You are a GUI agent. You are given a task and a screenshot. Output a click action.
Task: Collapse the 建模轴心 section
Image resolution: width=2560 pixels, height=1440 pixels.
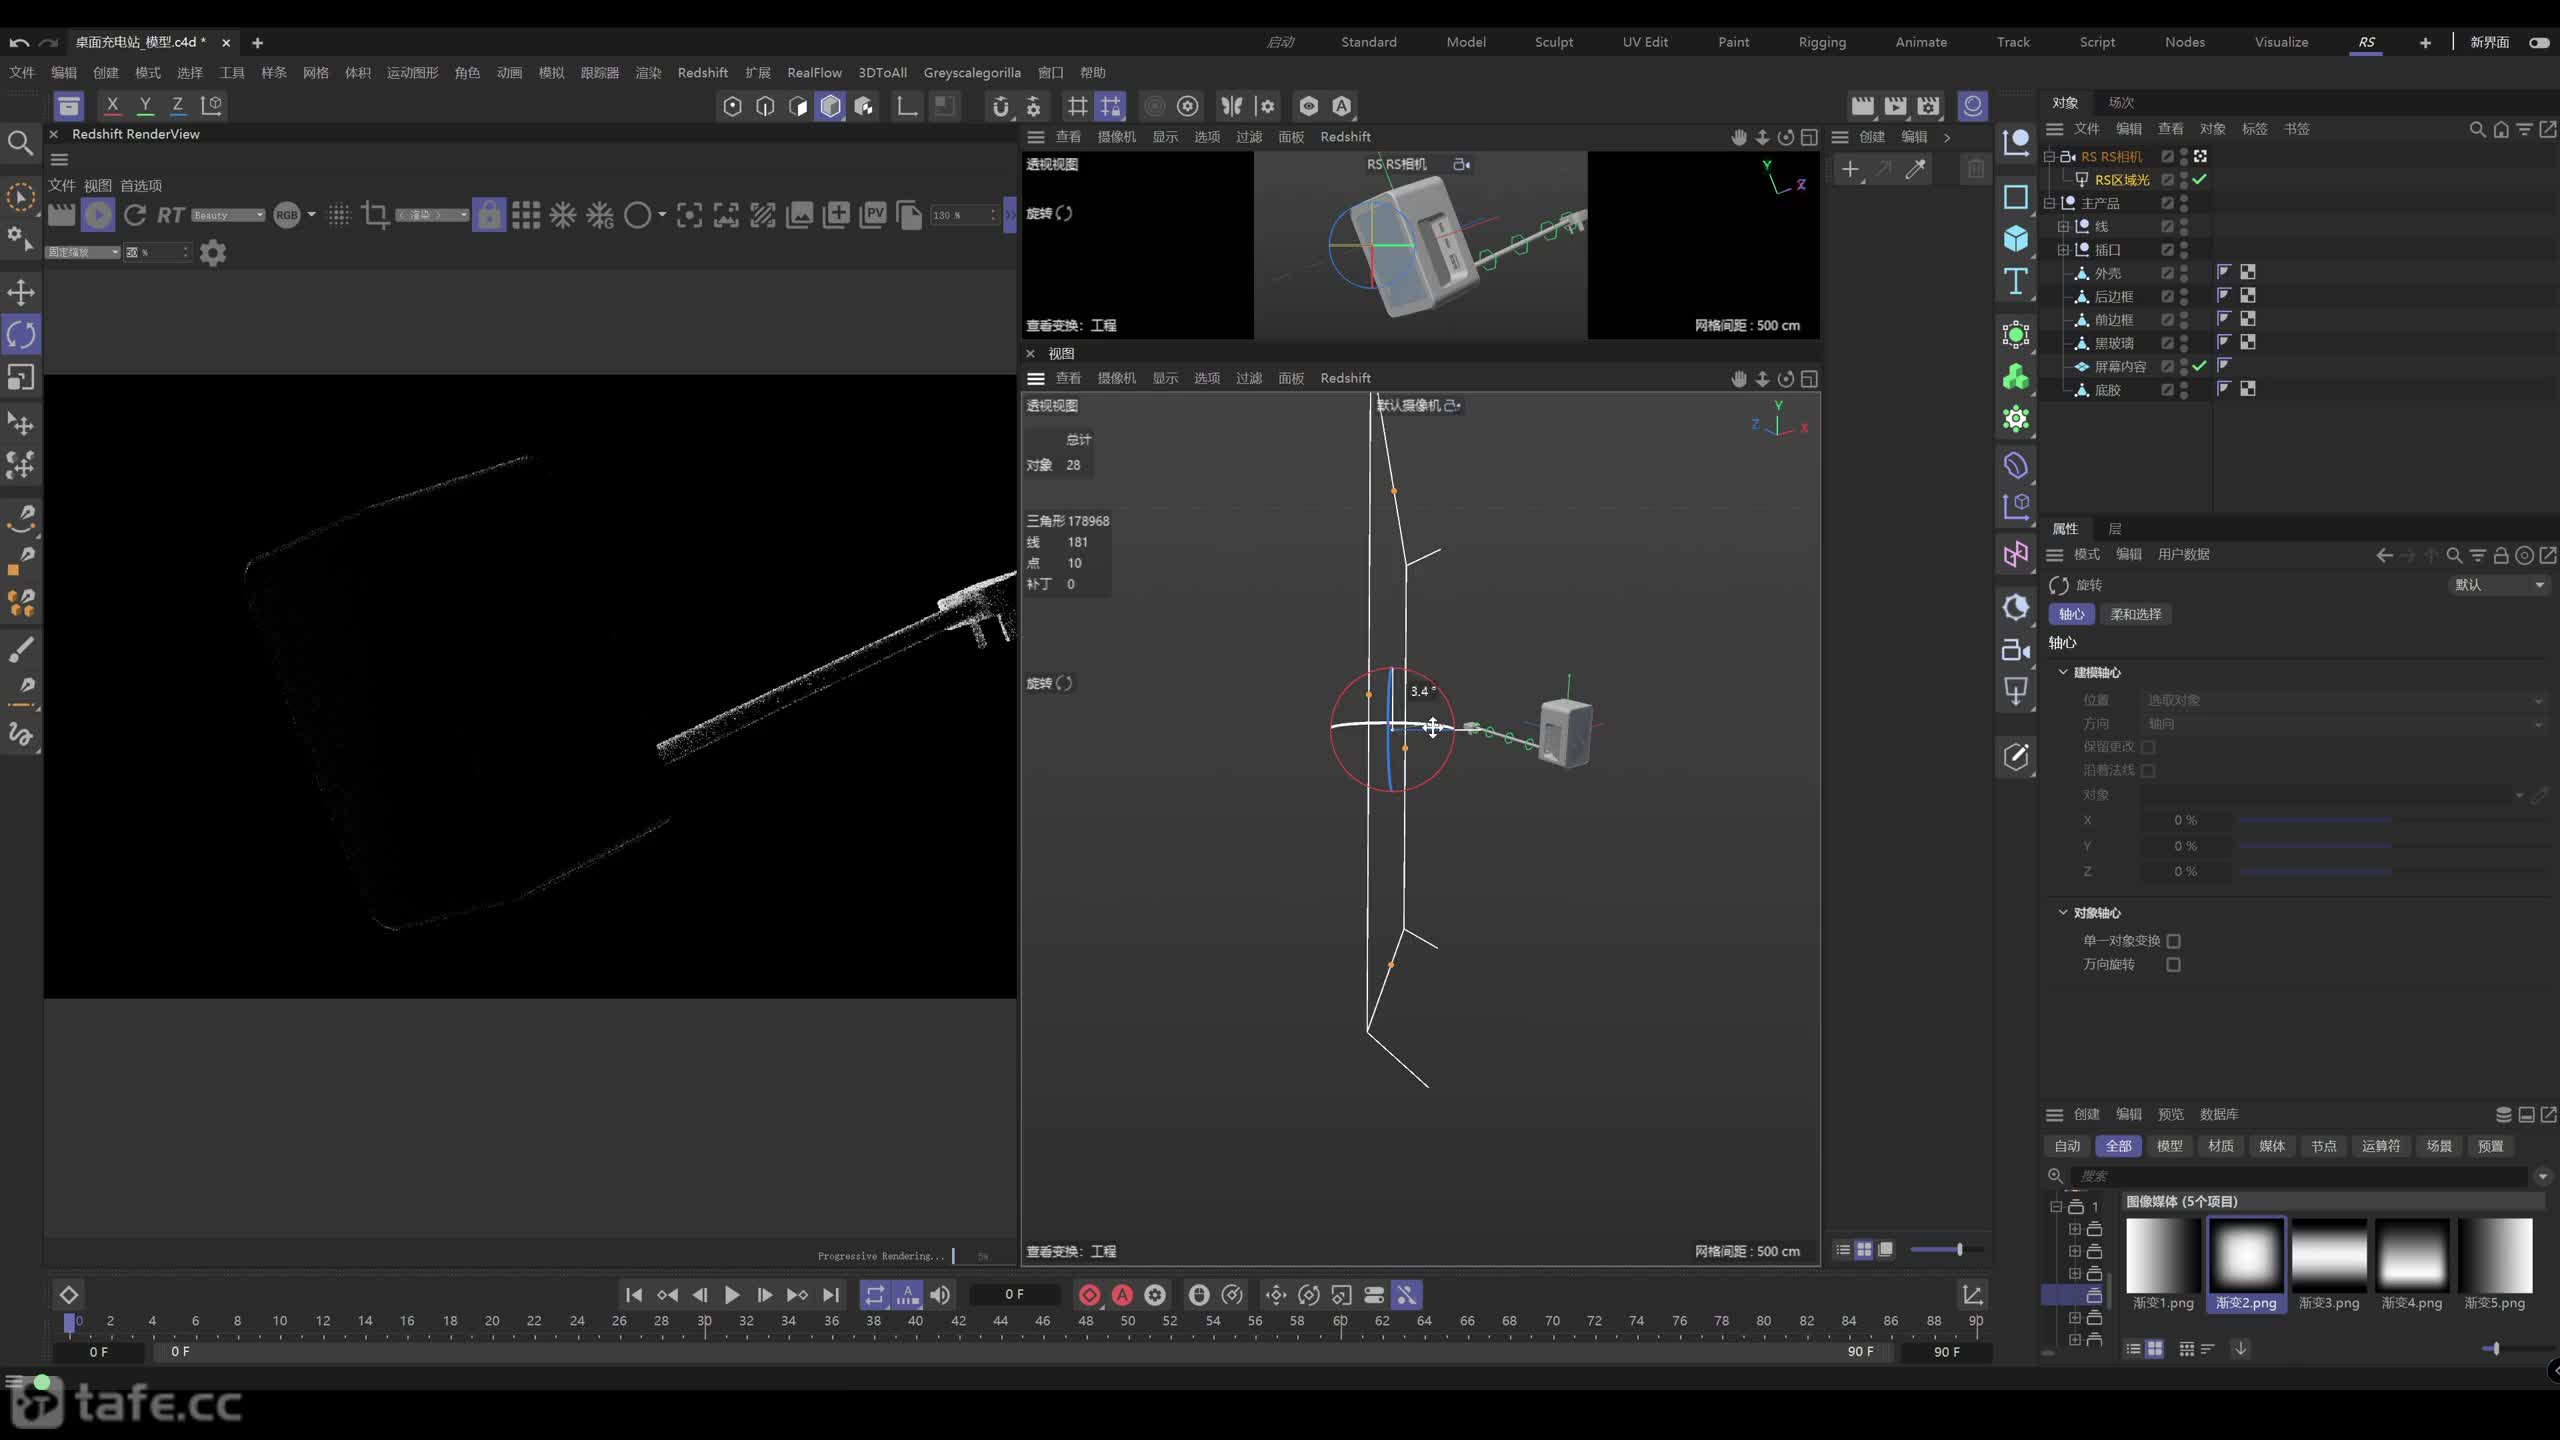(x=2062, y=672)
